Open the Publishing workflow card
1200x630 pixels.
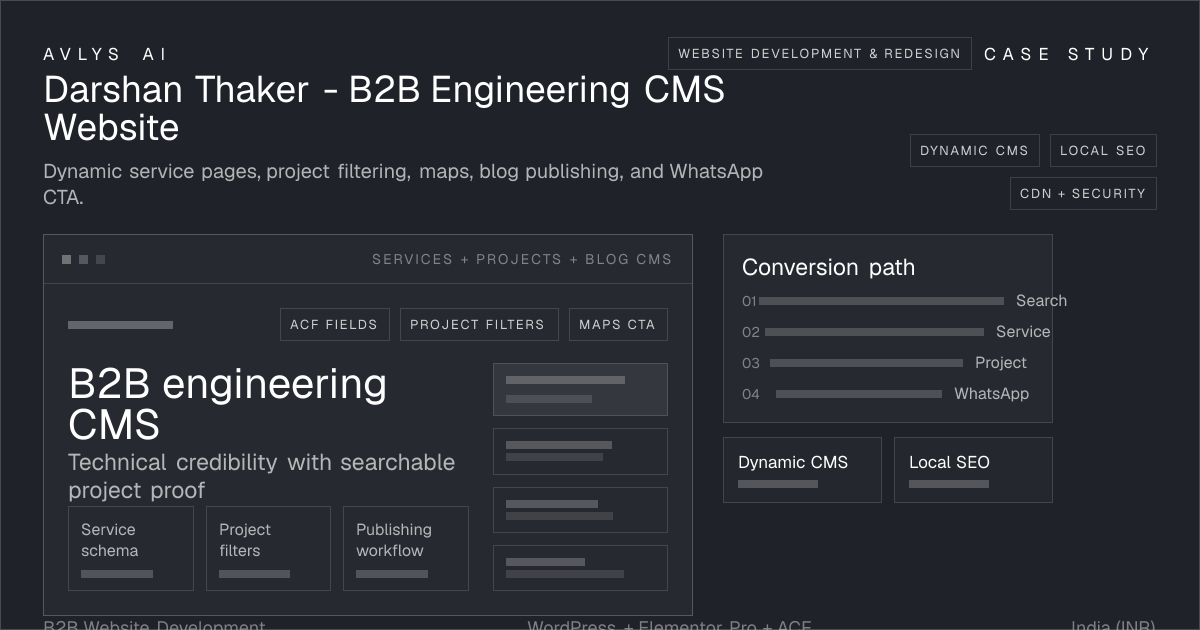406,548
